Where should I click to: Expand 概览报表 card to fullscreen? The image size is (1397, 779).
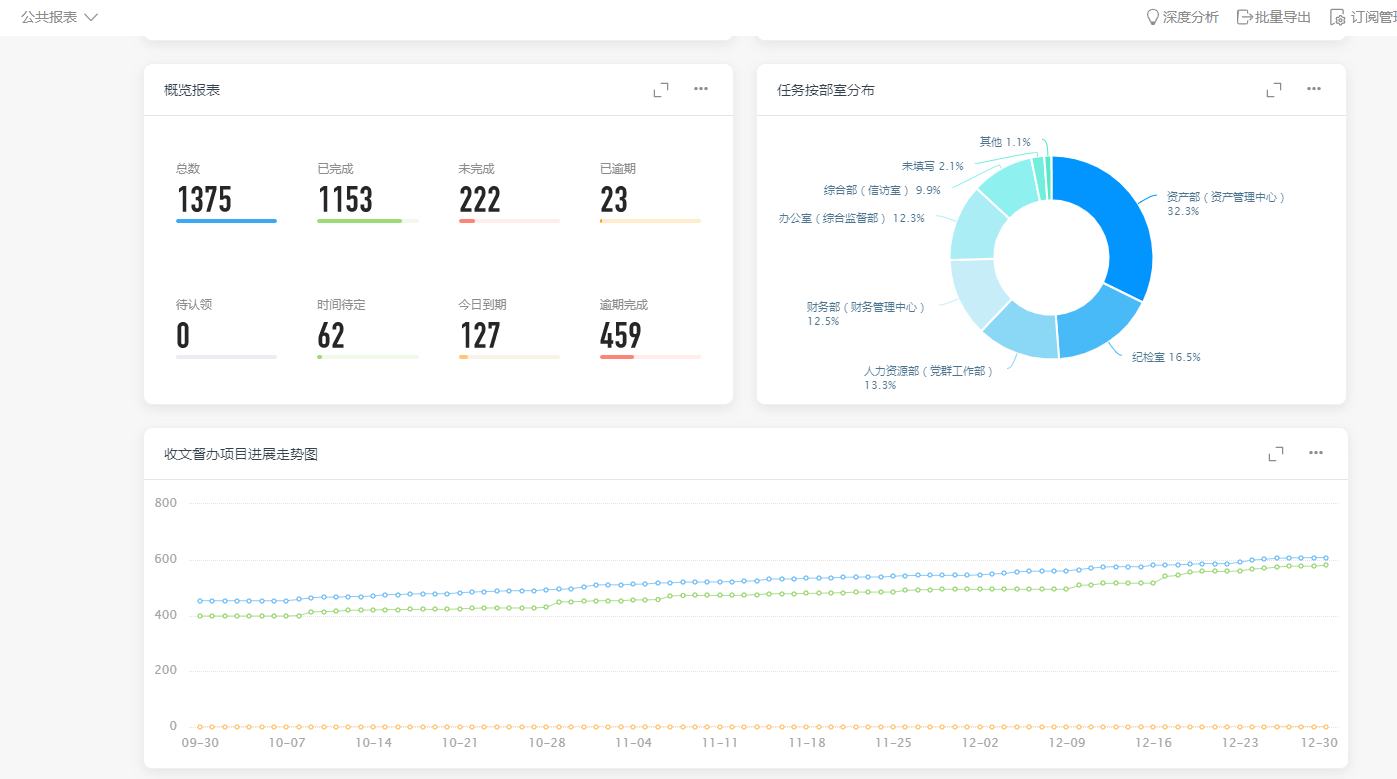click(x=661, y=90)
